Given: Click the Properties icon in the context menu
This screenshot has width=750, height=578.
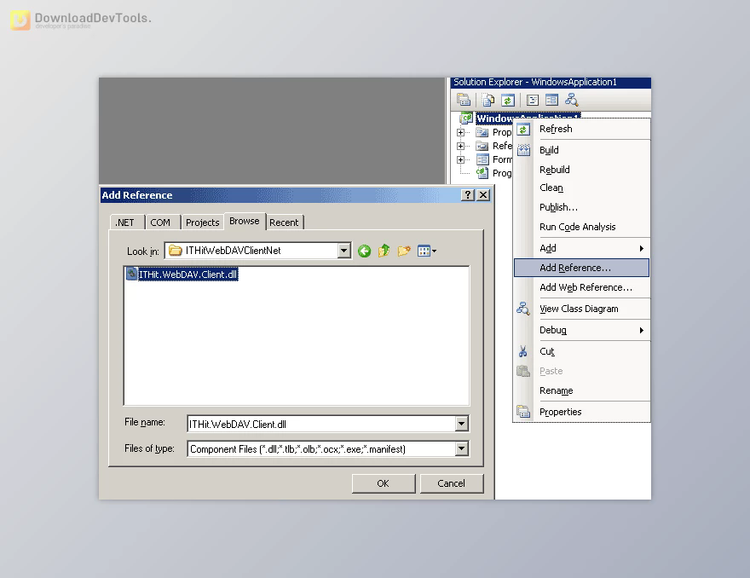Looking at the screenshot, I should [523, 411].
